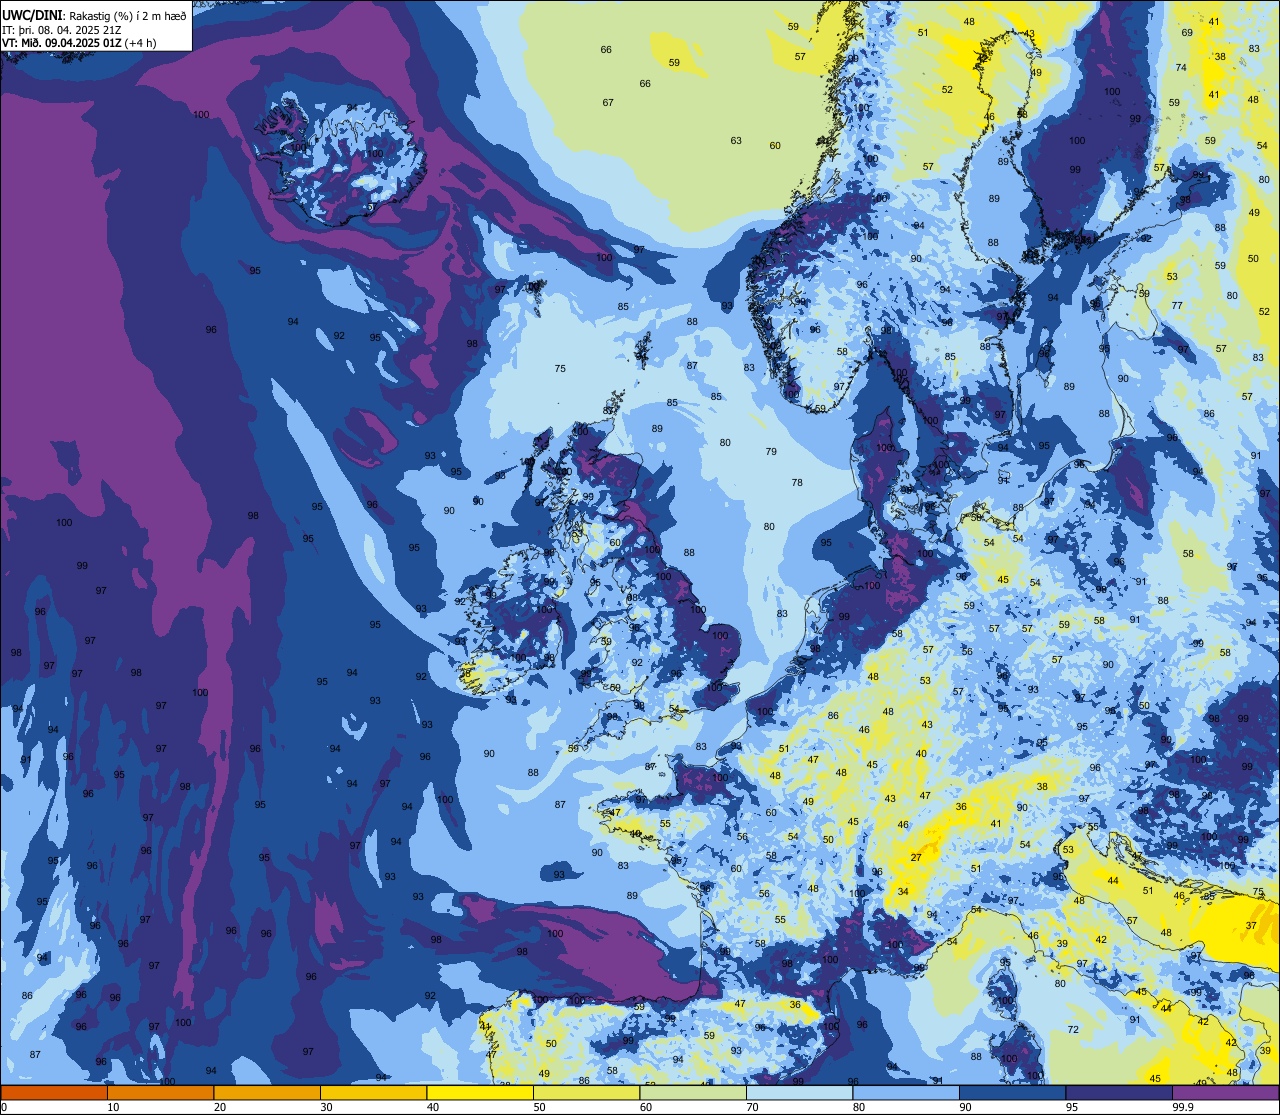This screenshot has height=1115, width=1280.
Task: Click the humidity value '79' on the map
Action: pos(771,452)
